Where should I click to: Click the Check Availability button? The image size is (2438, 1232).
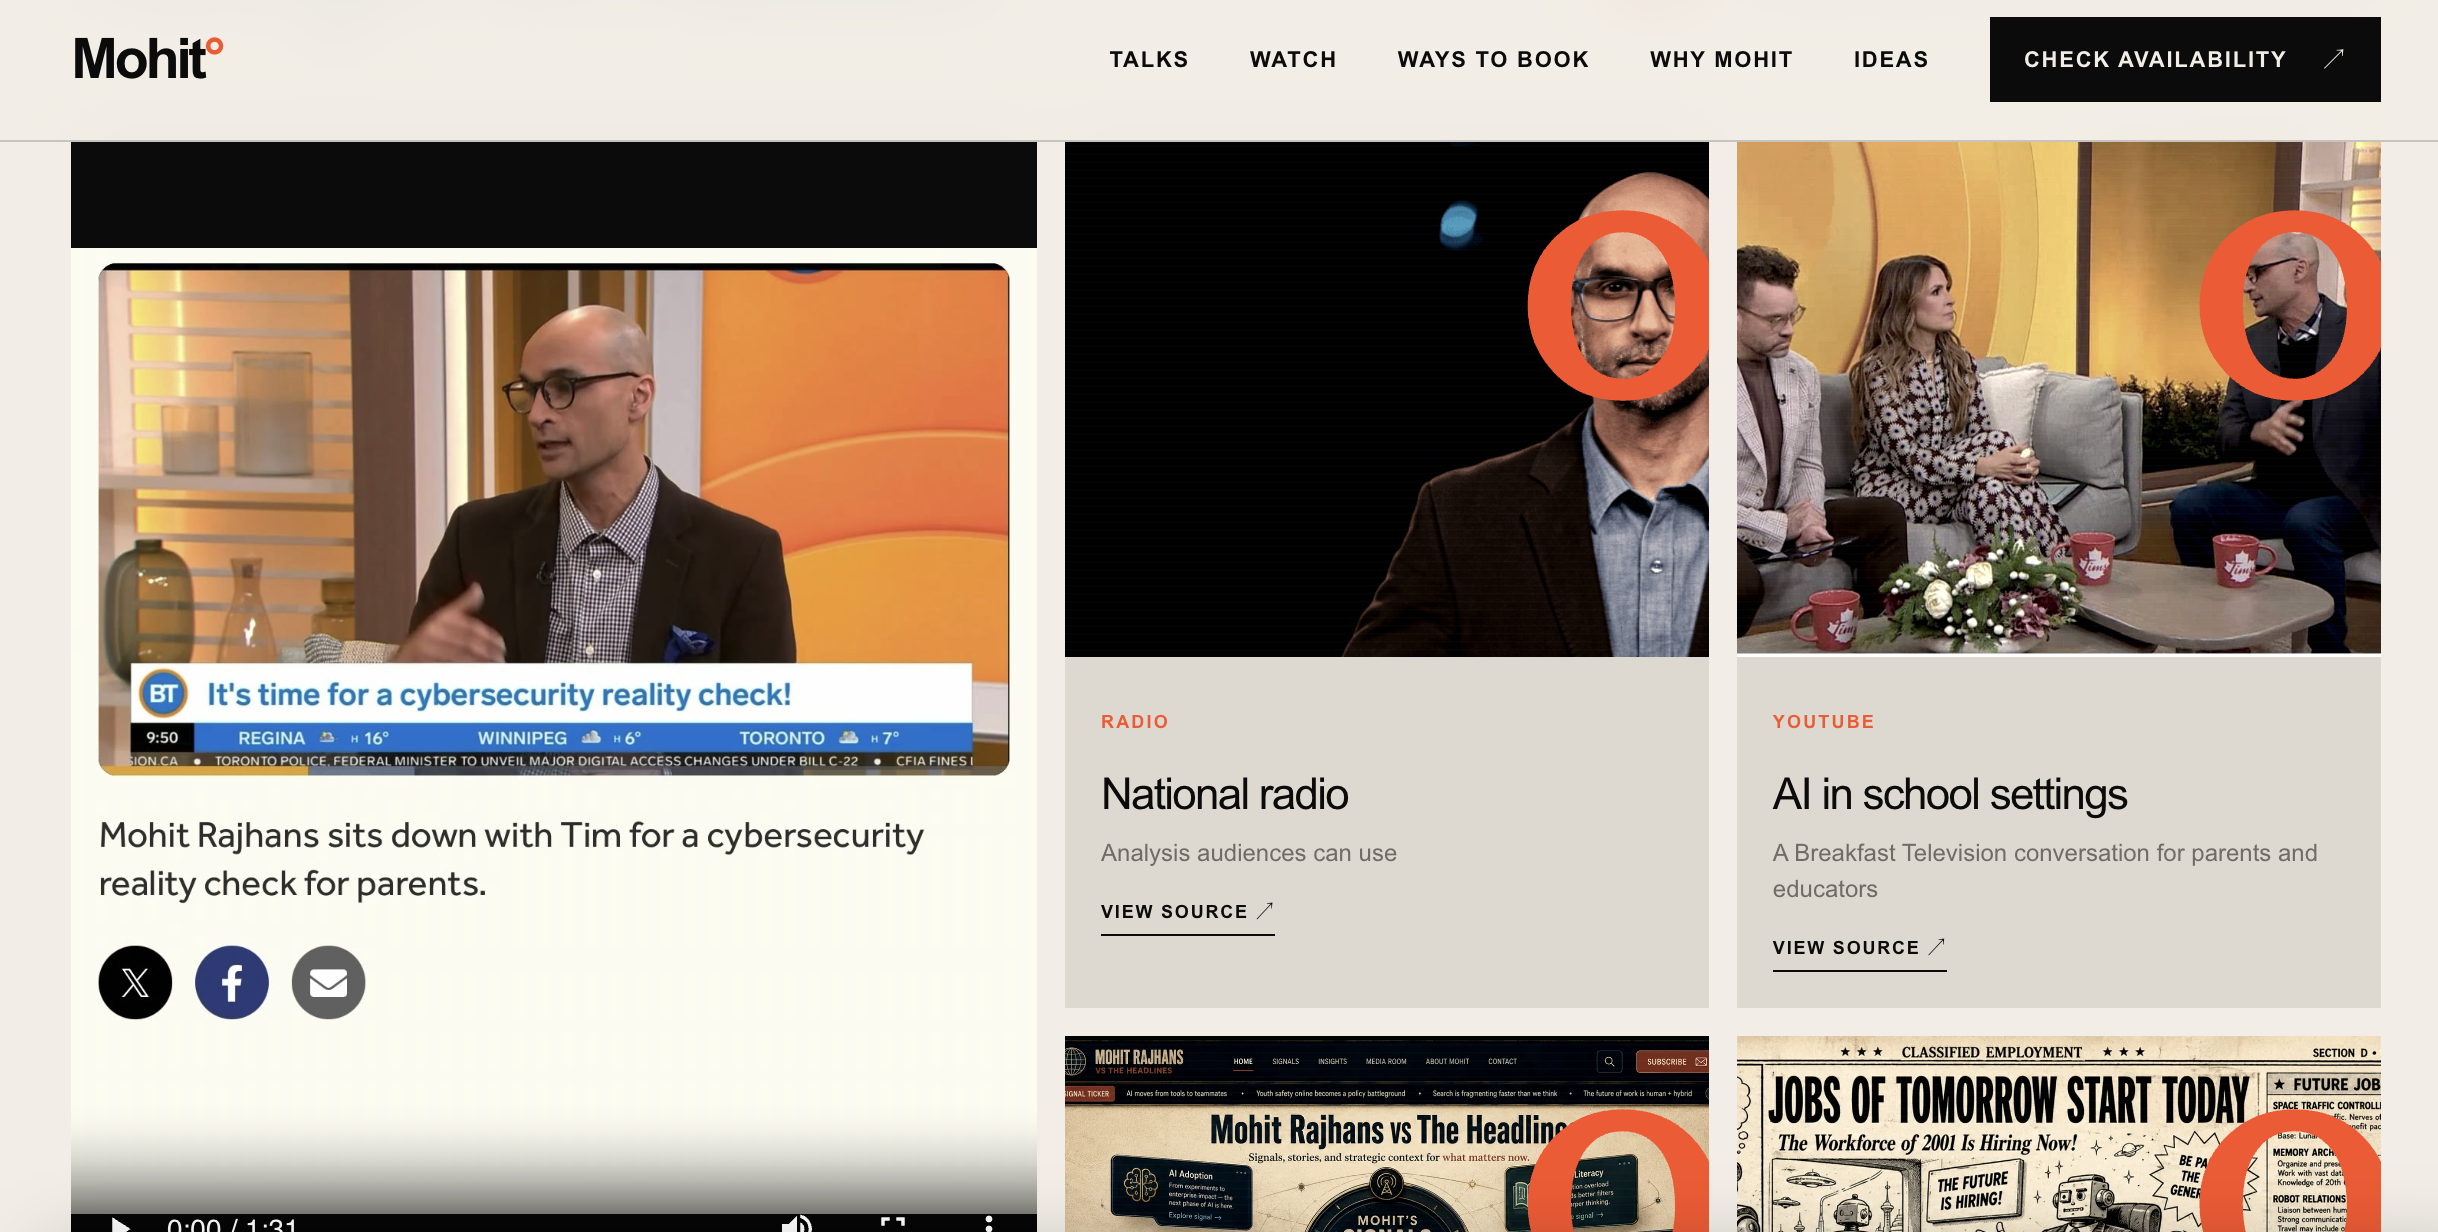(x=2185, y=59)
